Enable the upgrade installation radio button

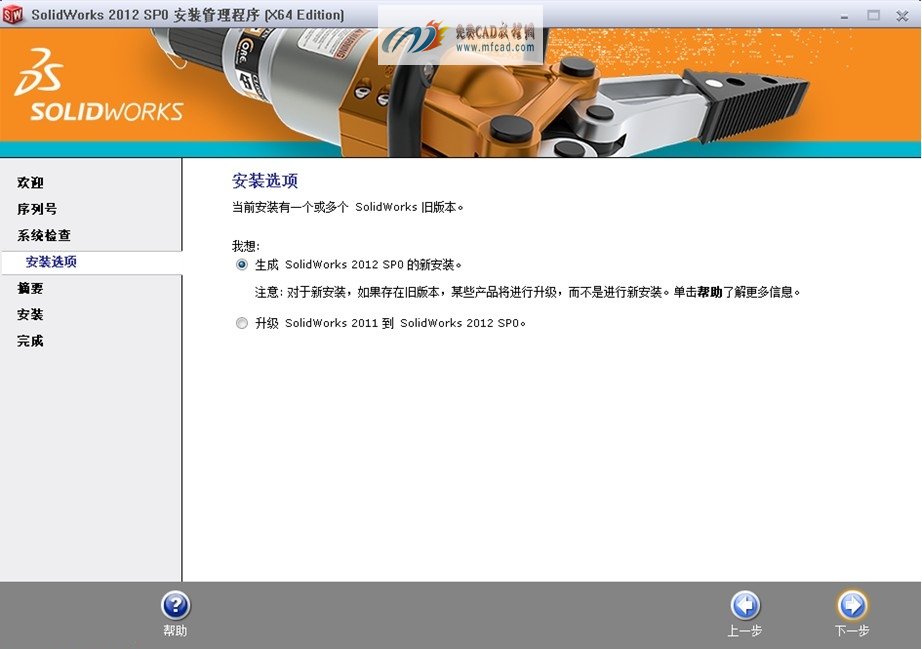coord(241,323)
